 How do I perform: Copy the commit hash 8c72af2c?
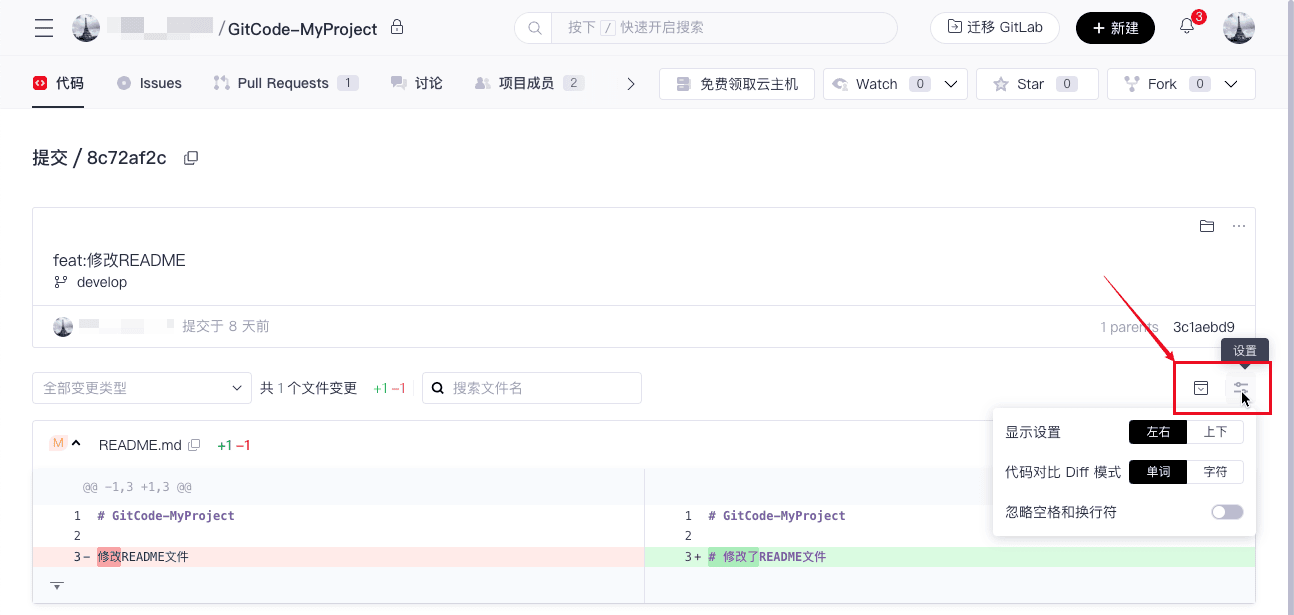tap(191, 158)
